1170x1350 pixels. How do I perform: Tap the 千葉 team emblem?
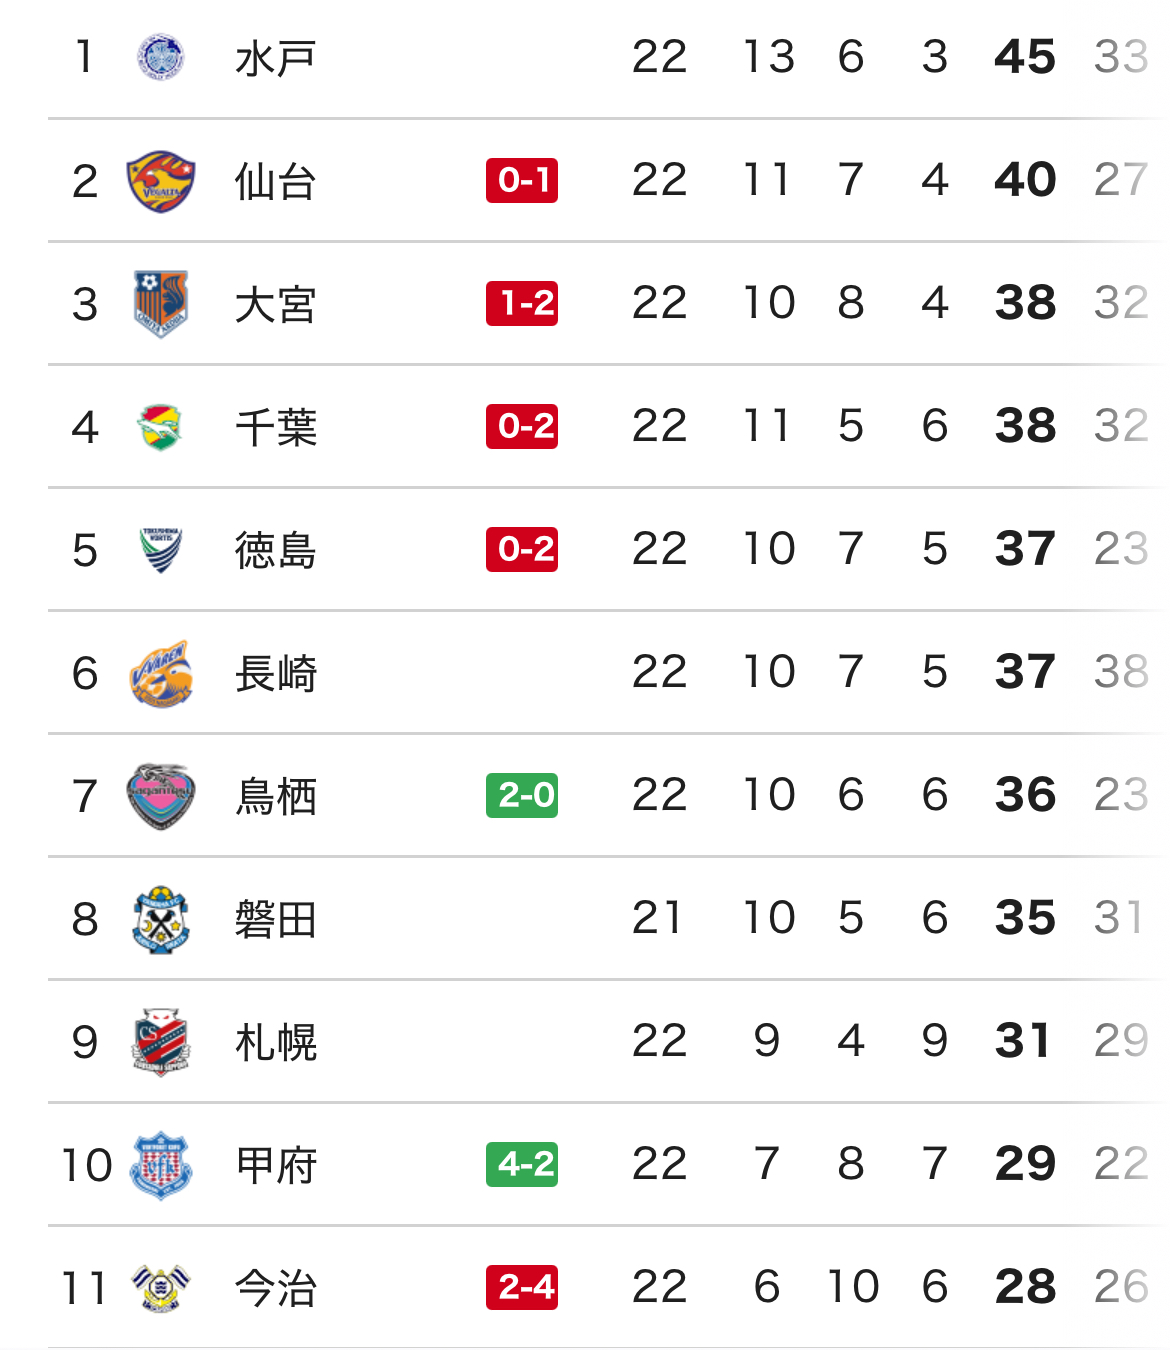[160, 427]
